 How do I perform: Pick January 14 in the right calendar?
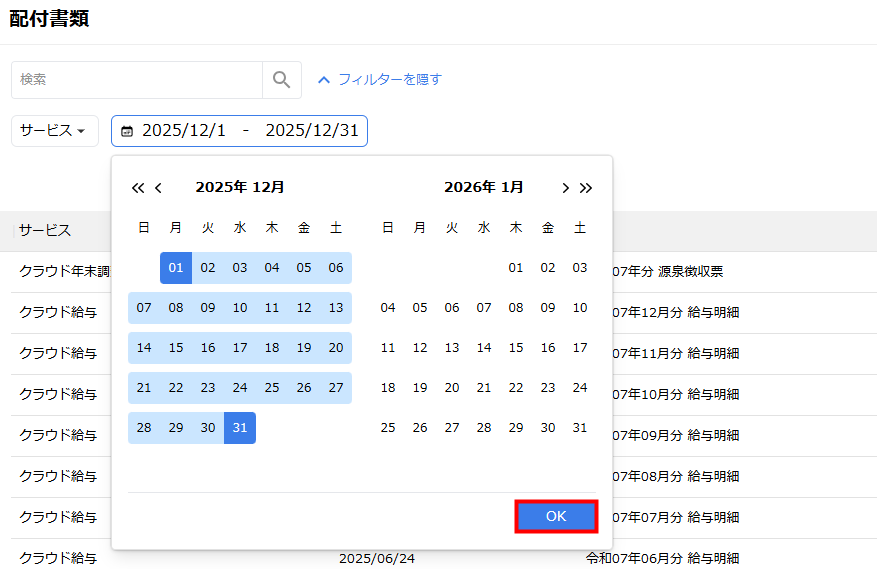[484, 348]
